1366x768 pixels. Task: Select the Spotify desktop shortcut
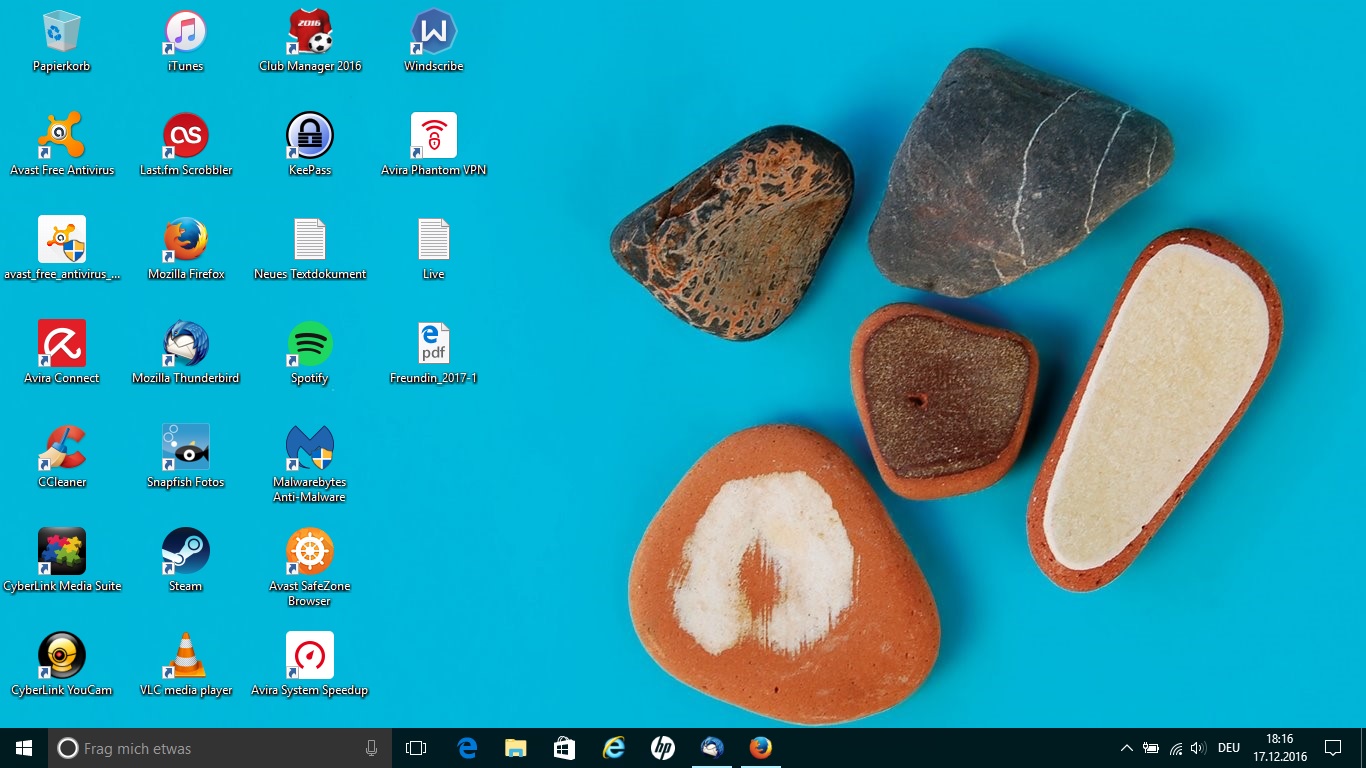pos(310,353)
